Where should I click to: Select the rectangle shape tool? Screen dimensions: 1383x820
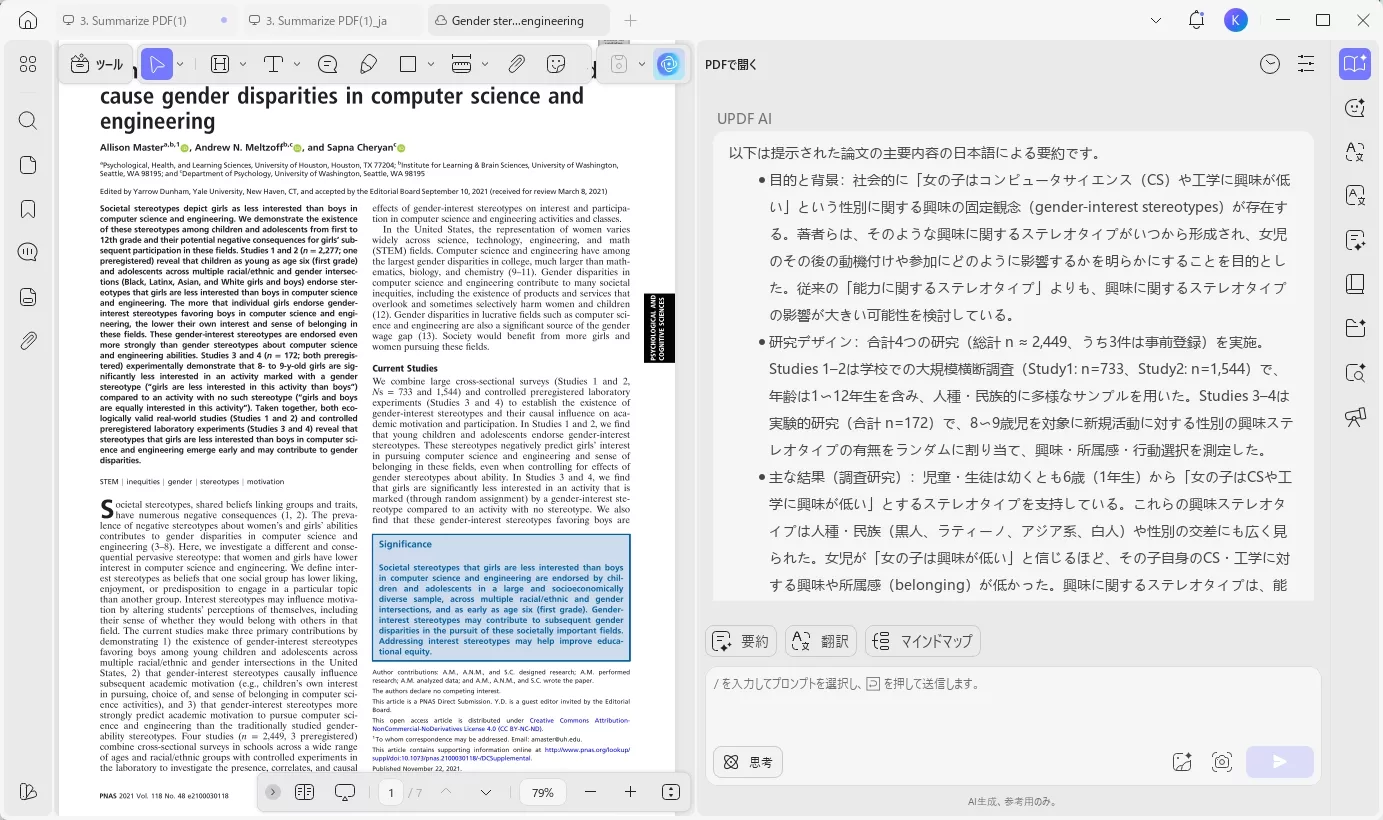(406, 63)
